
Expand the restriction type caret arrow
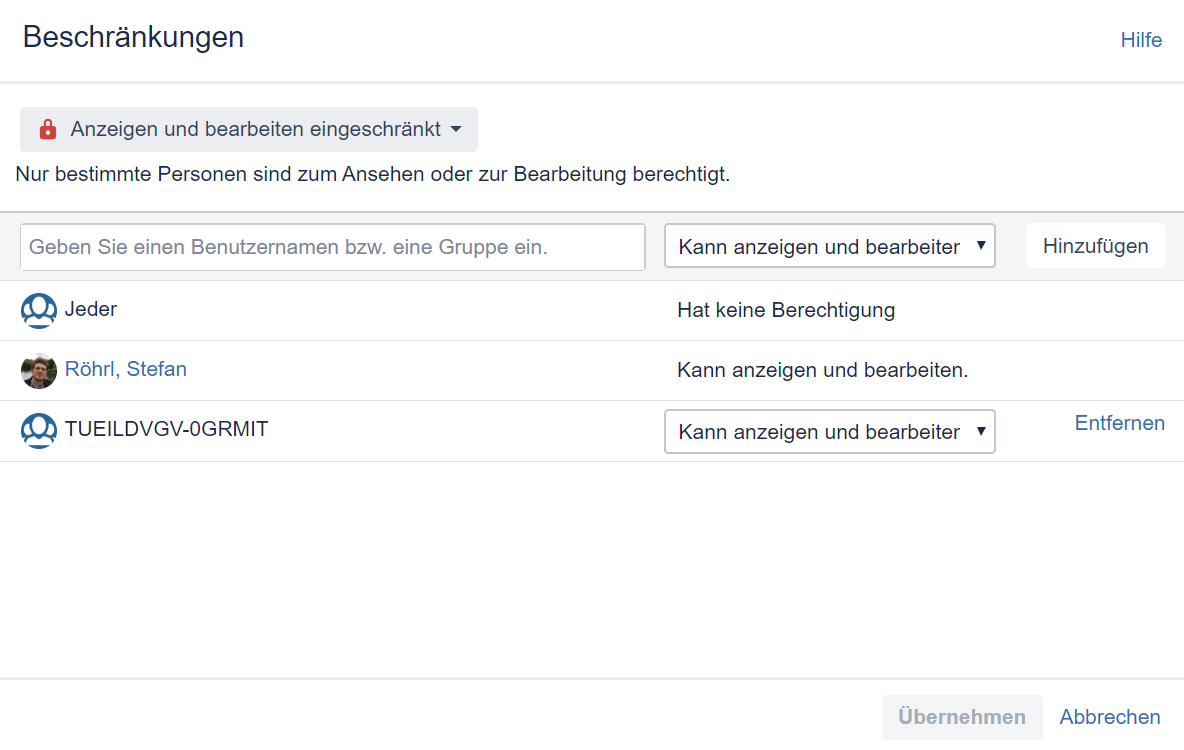click(456, 130)
